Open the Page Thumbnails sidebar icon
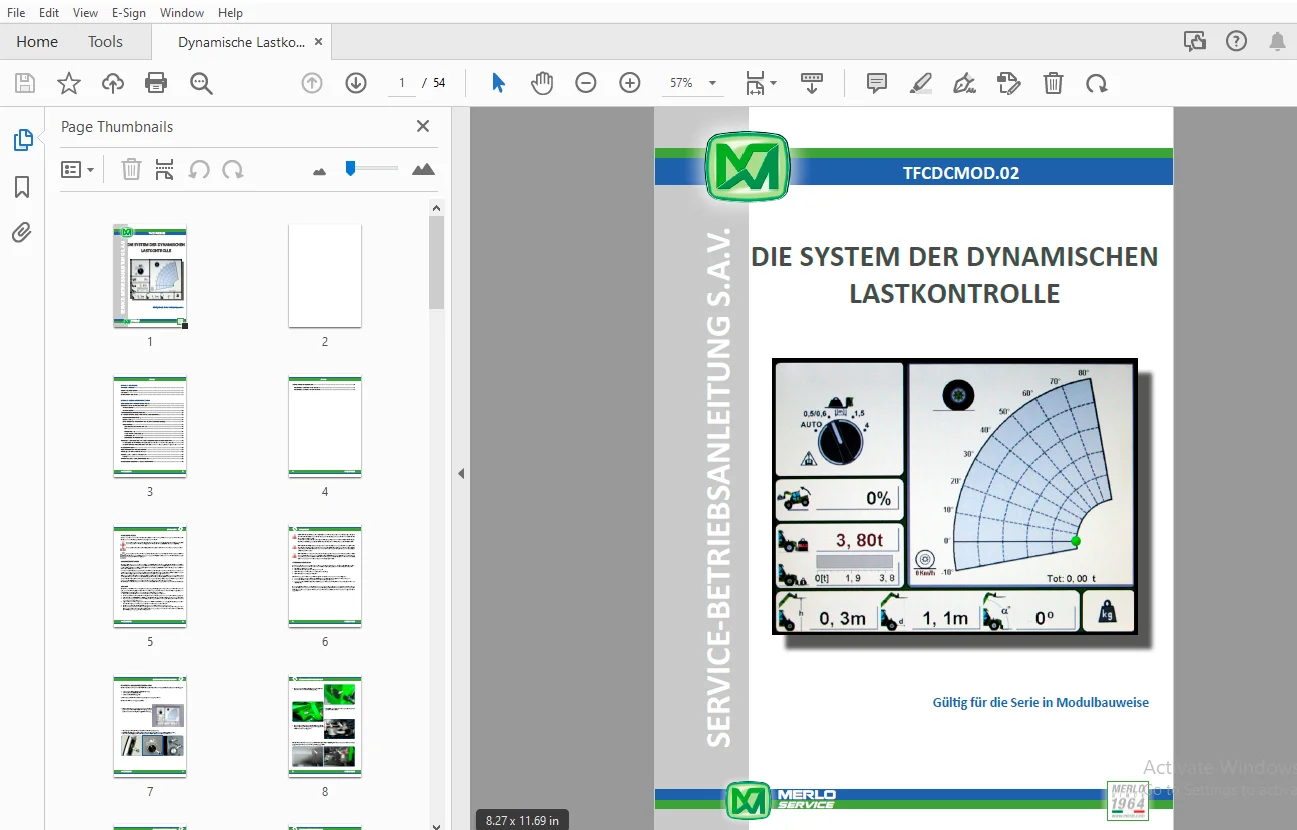 tap(22, 140)
